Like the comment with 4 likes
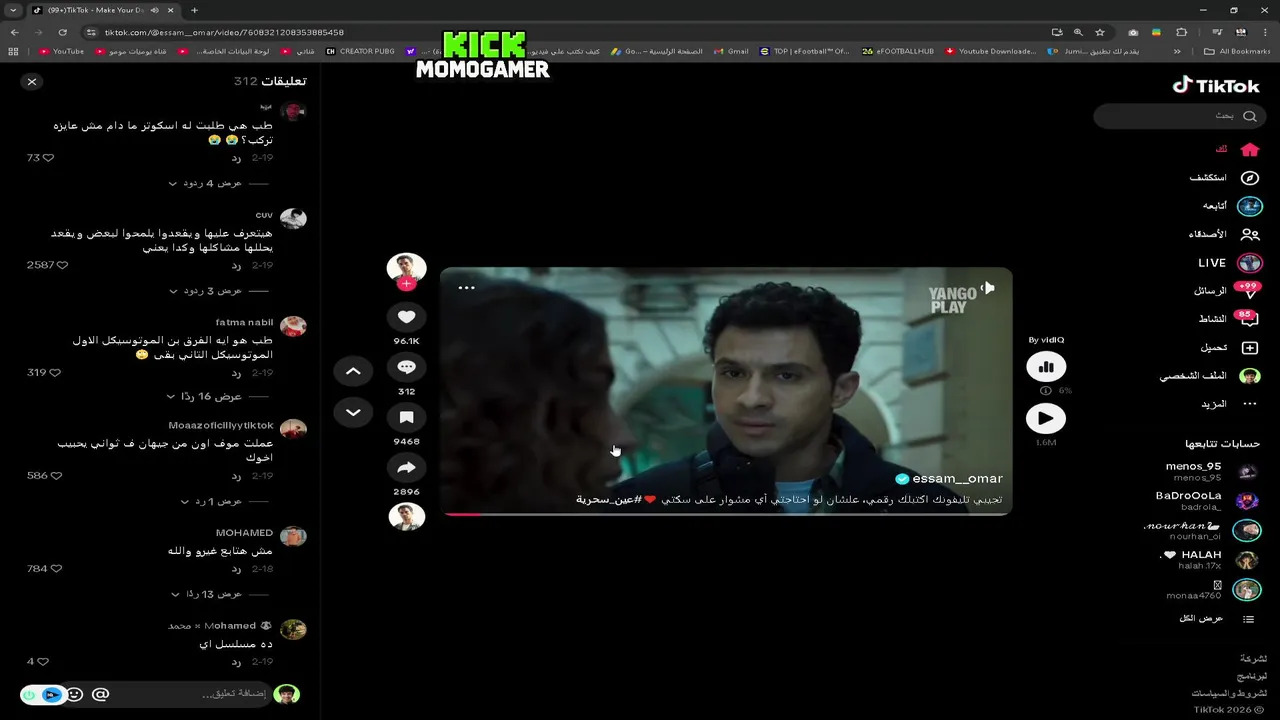The width and height of the screenshot is (1280, 720). (x=43, y=661)
